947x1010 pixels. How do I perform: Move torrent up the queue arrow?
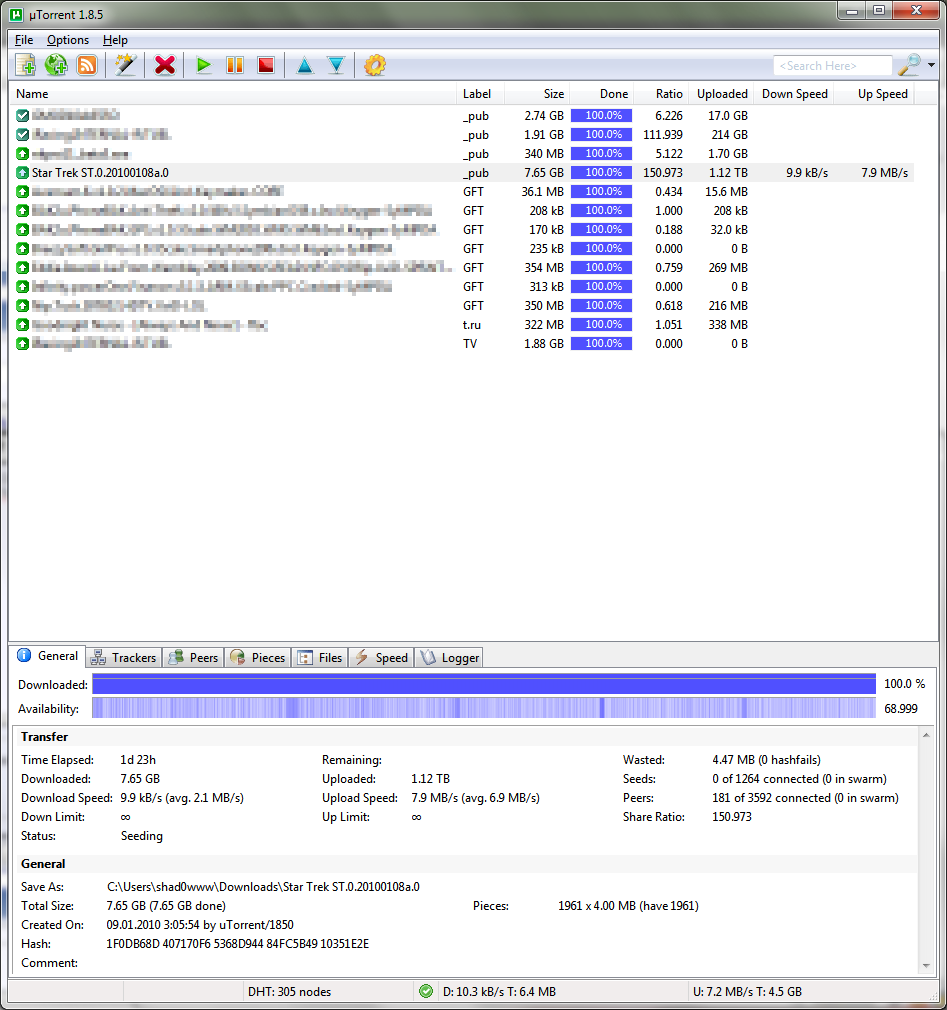click(305, 65)
